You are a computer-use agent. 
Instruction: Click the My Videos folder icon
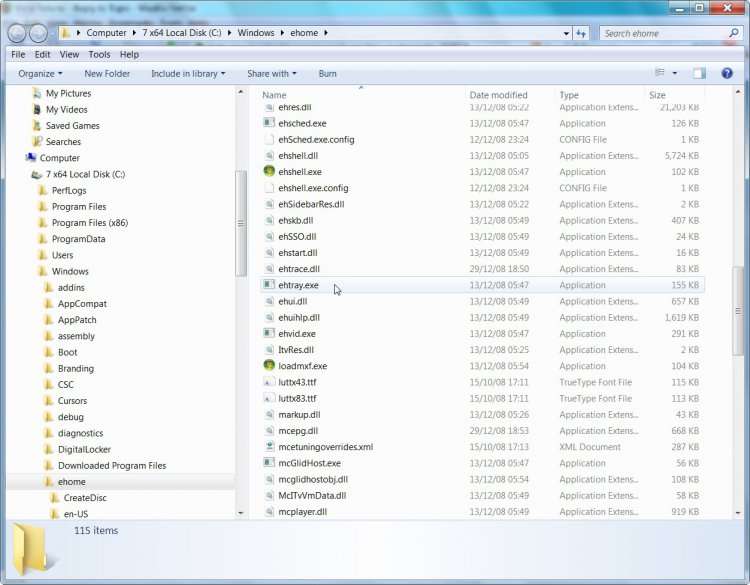(x=37, y=109)
